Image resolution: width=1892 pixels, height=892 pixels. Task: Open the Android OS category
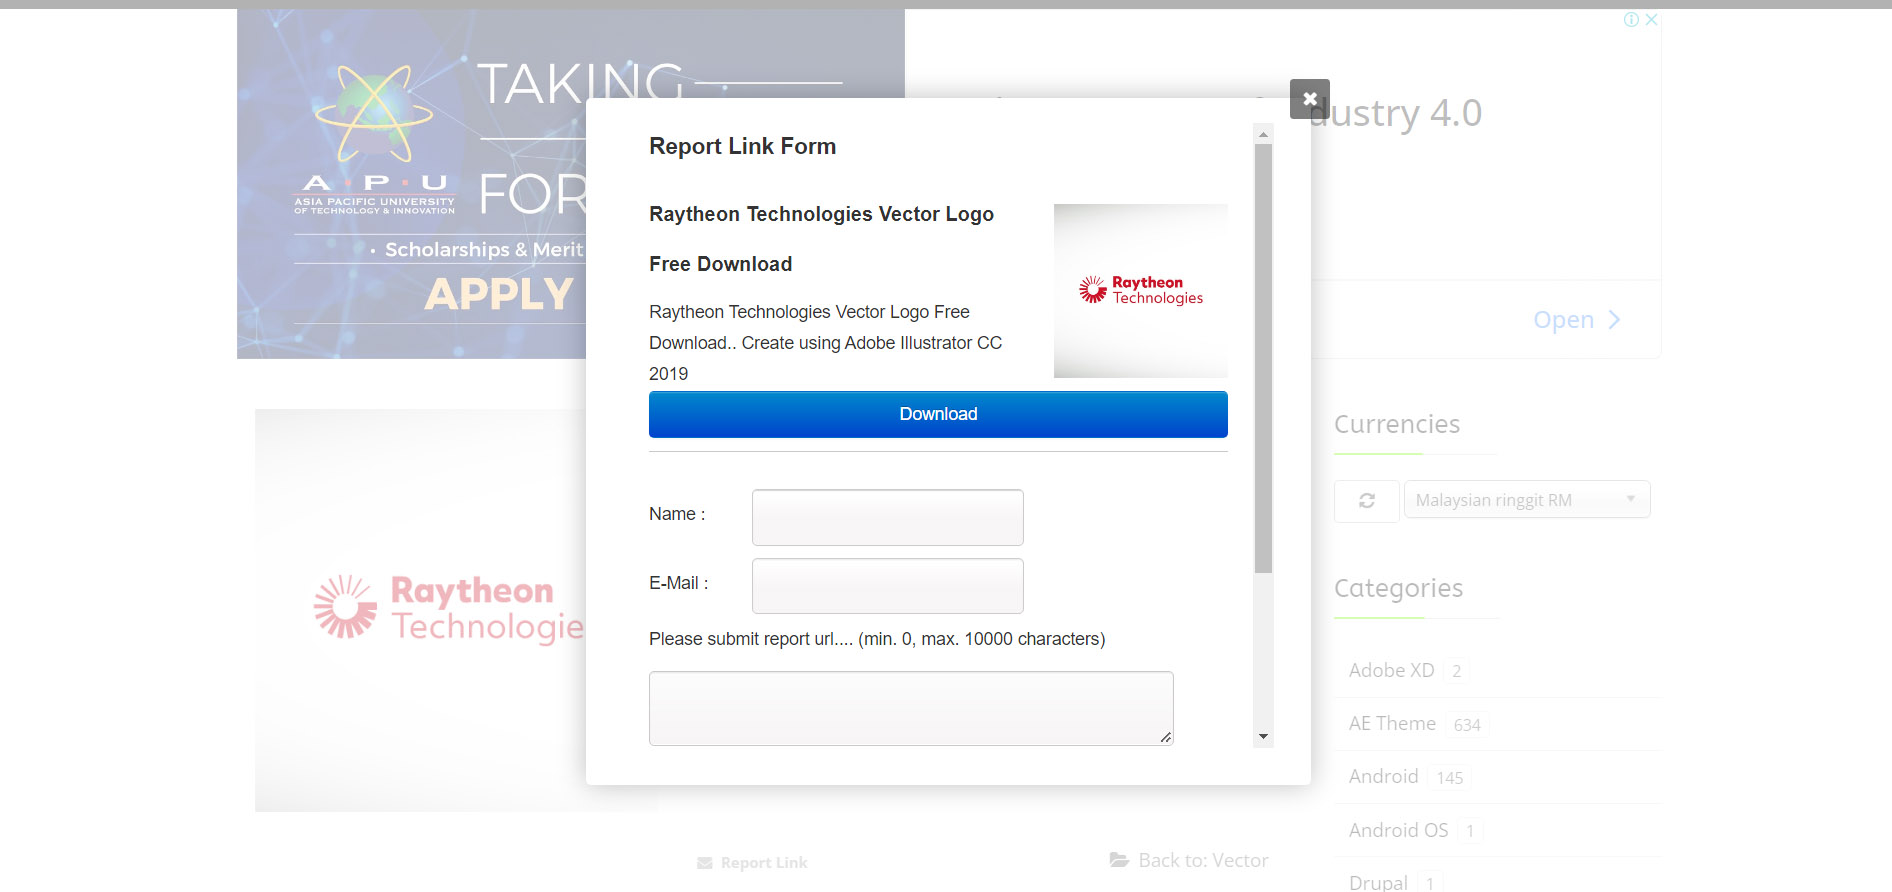click(x=1398, y=830)
